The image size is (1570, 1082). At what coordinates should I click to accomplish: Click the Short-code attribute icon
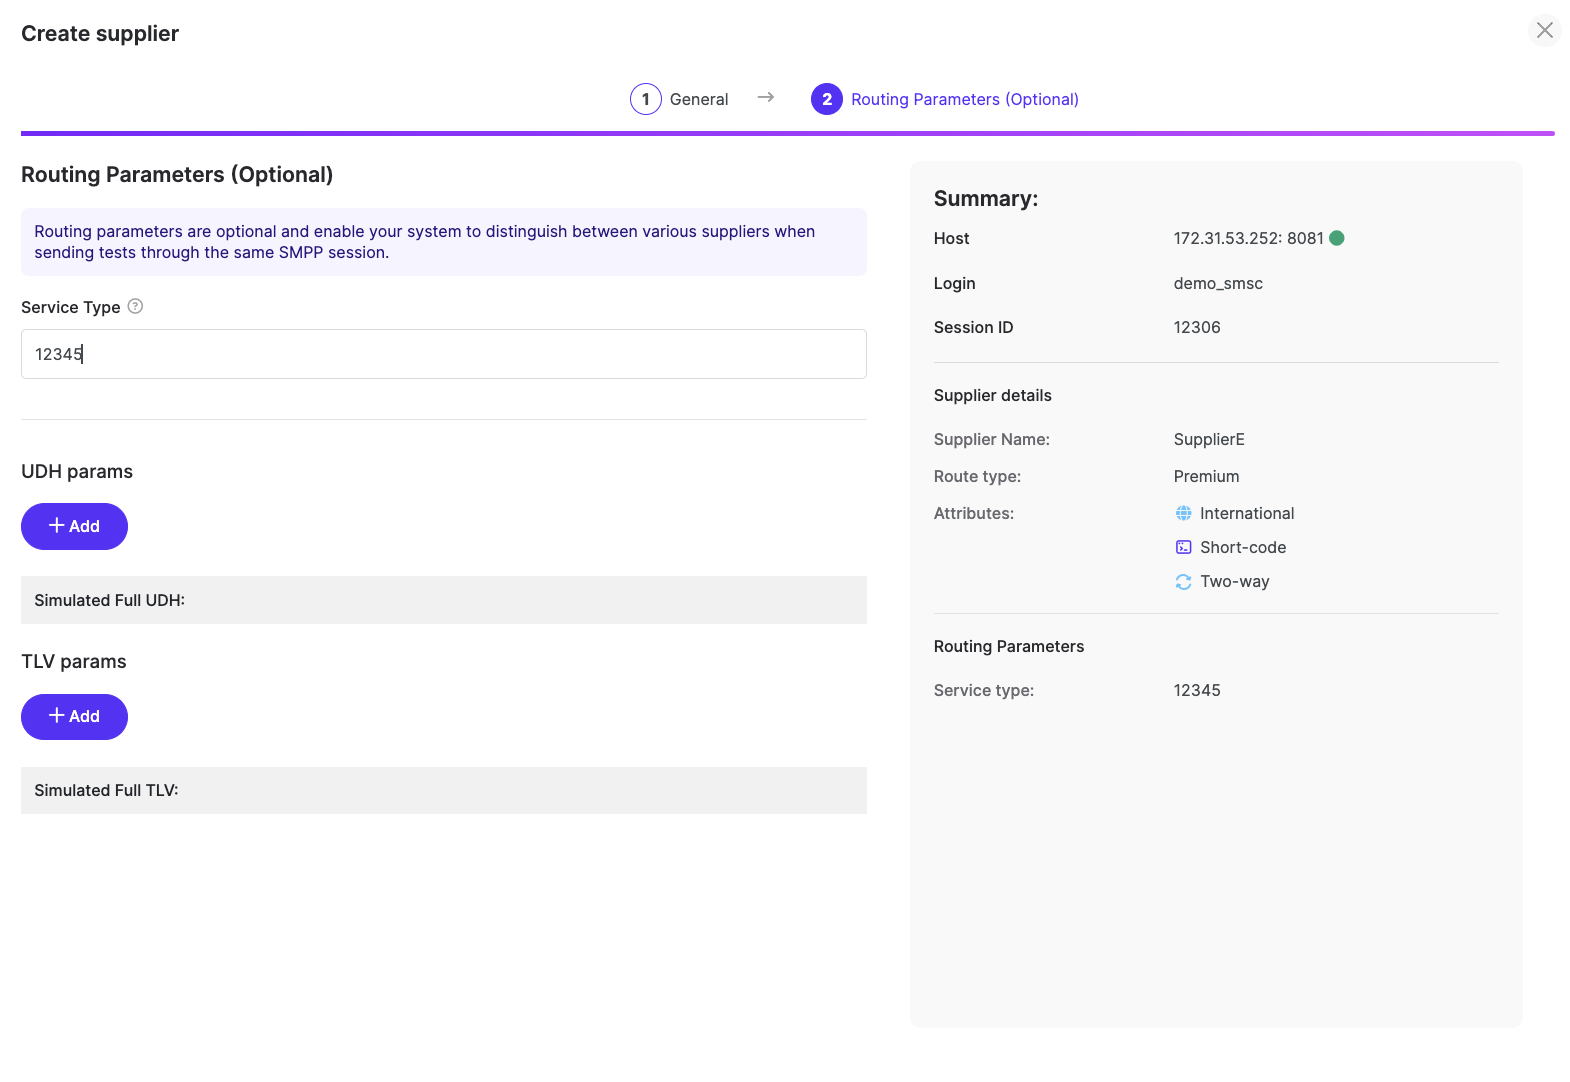point(1183,548)
